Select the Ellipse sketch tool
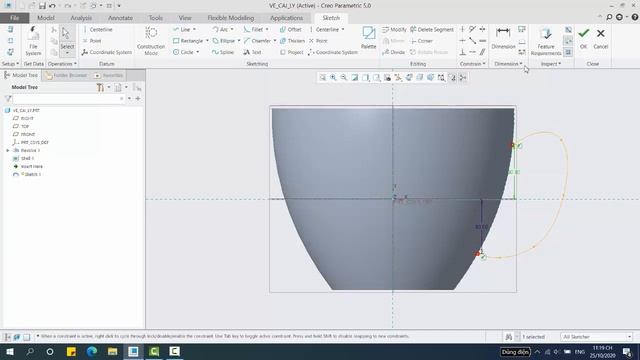Viewport: 640px width, 360px height. (x=224, y=41)
